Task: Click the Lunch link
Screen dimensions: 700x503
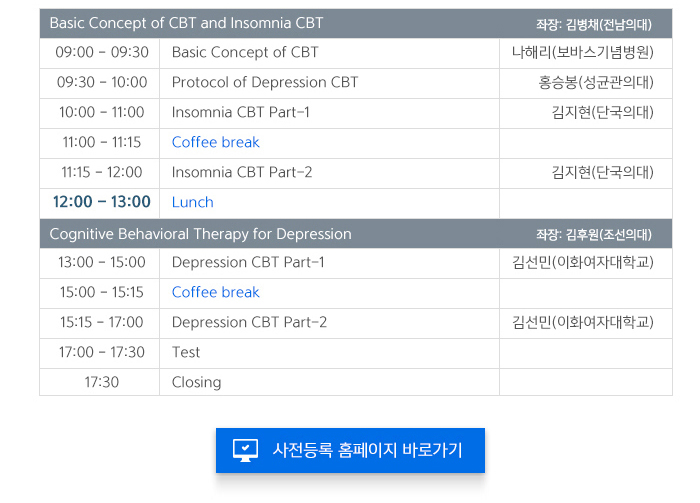Action: (x=192, y=202)
